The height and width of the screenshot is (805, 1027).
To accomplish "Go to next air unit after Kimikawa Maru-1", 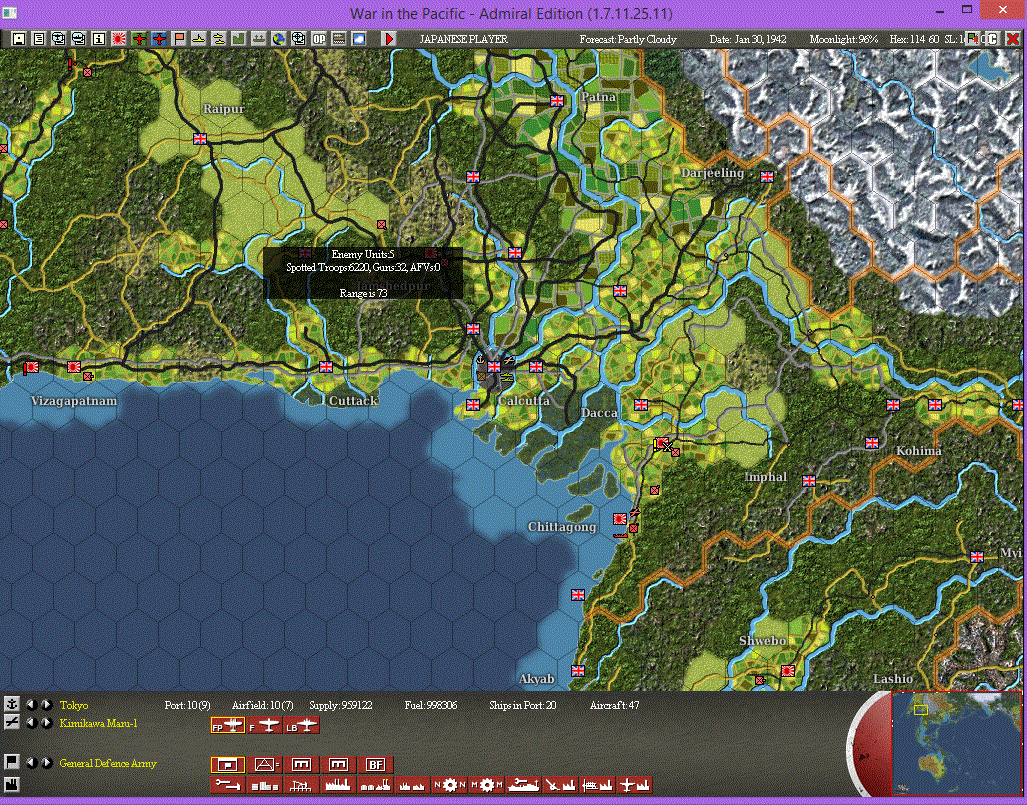I will [47, 722].
